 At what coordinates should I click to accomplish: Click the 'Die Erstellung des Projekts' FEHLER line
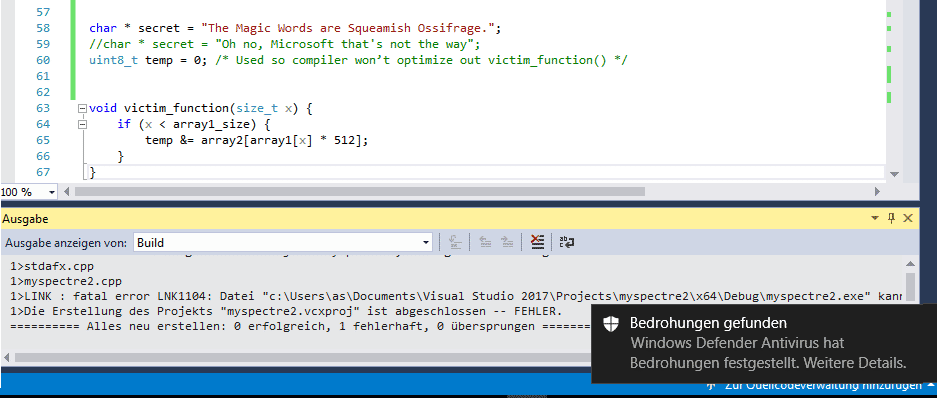click(286, 312)
